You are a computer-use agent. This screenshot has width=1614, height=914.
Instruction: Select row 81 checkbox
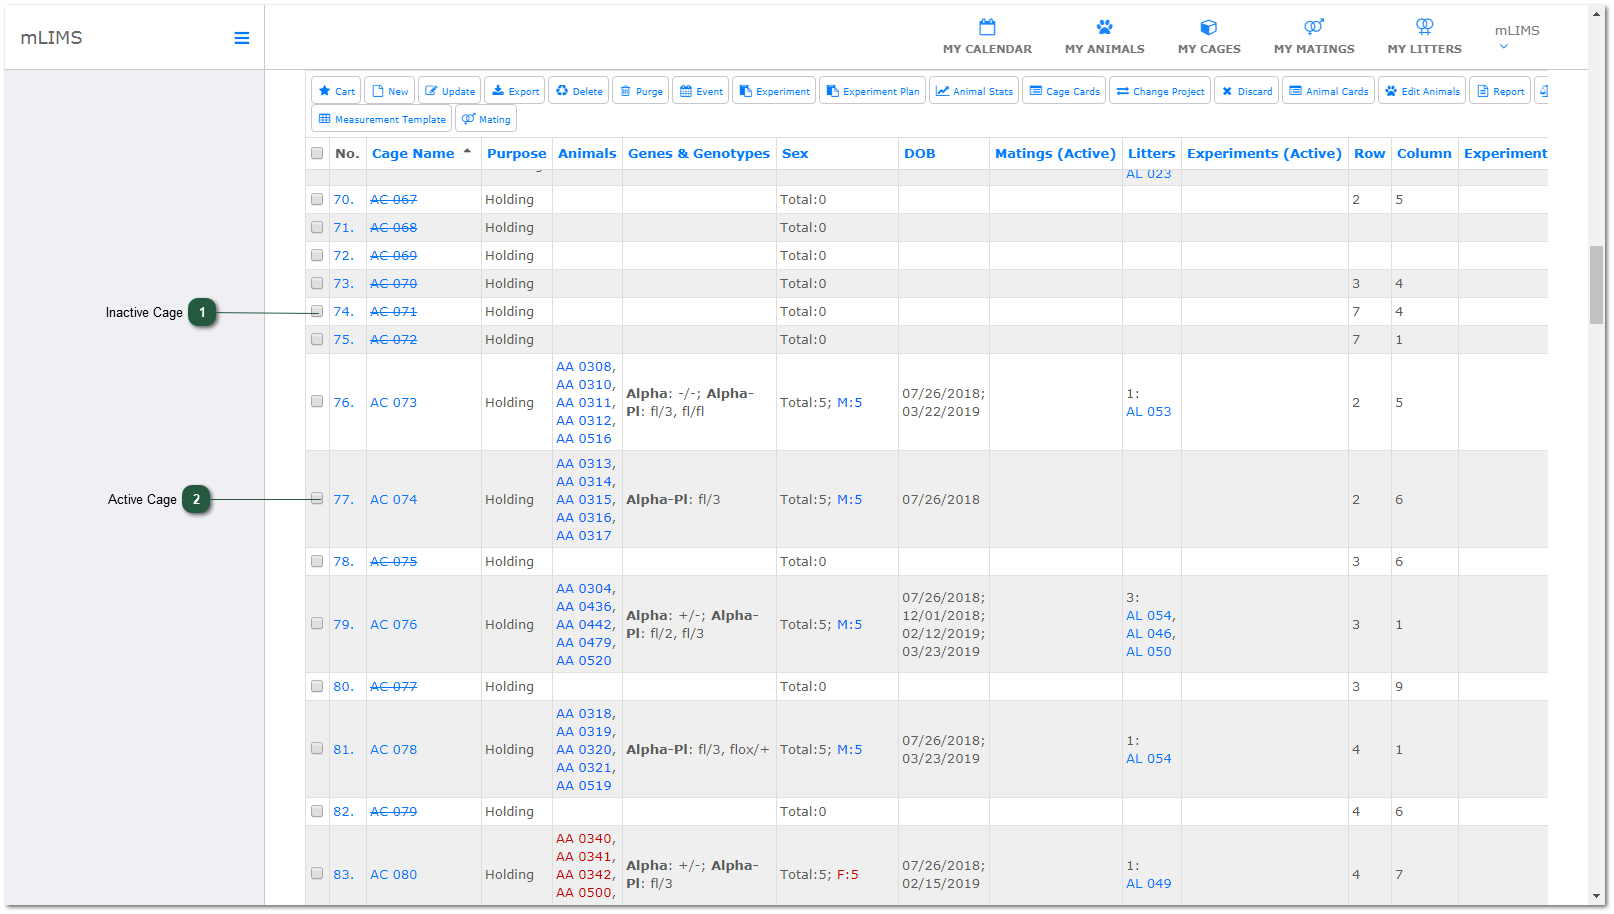pyautogui.click(x=317, y=748)
